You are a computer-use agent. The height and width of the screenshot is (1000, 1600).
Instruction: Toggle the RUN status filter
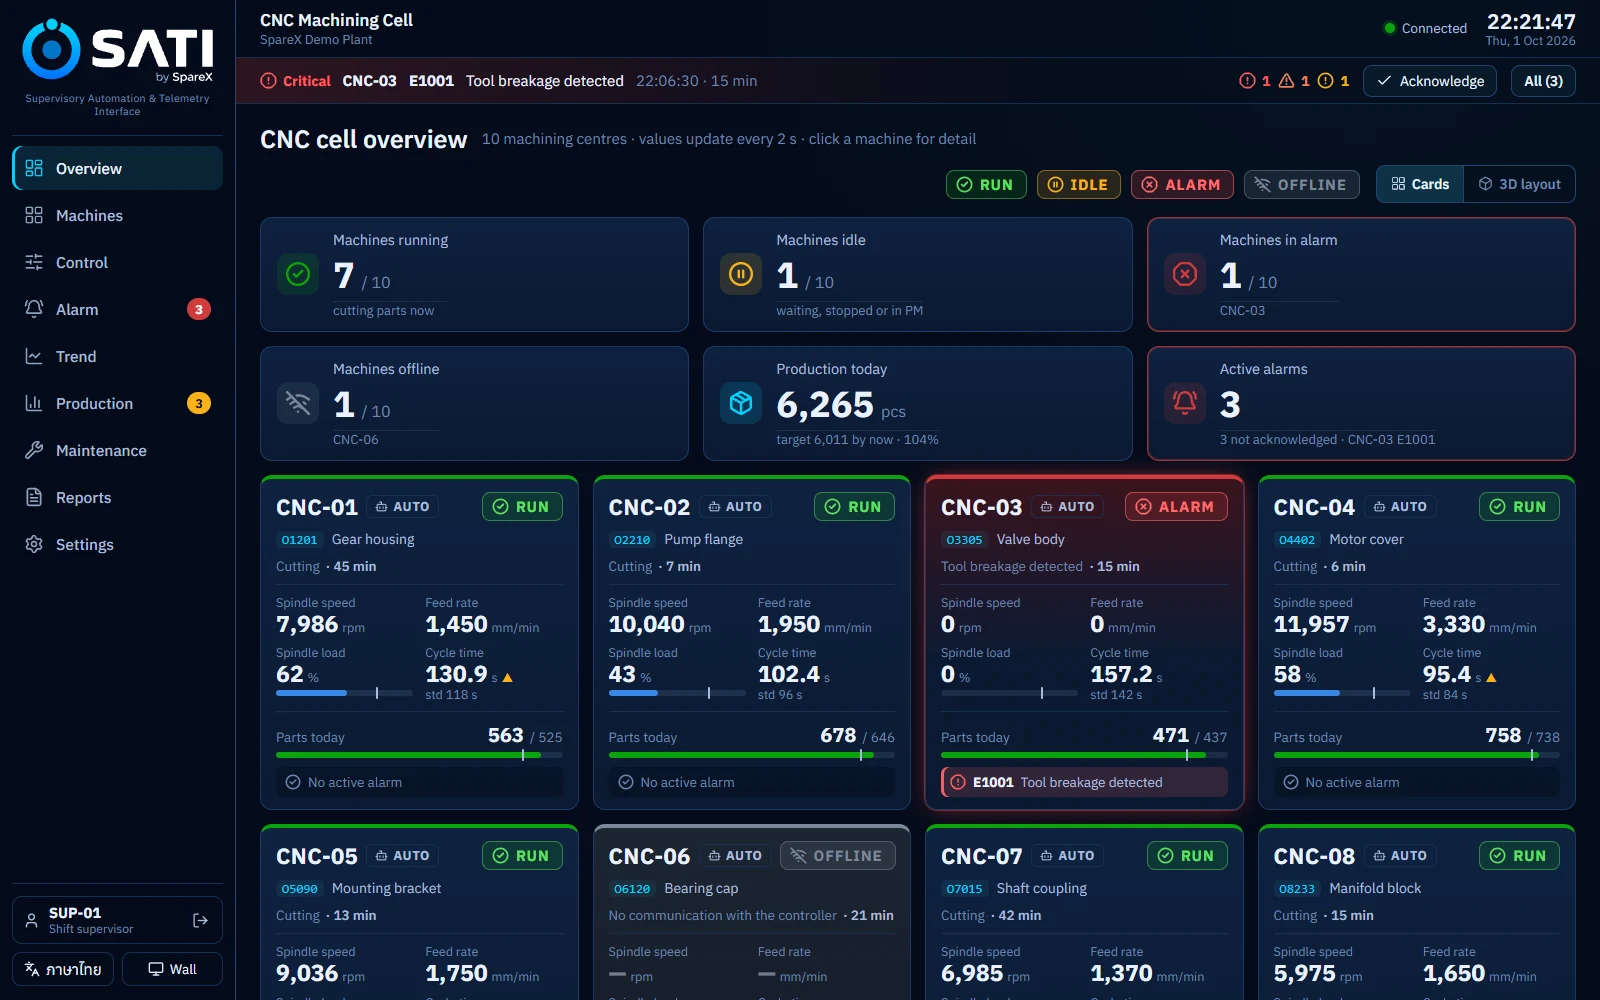[986, 184]
